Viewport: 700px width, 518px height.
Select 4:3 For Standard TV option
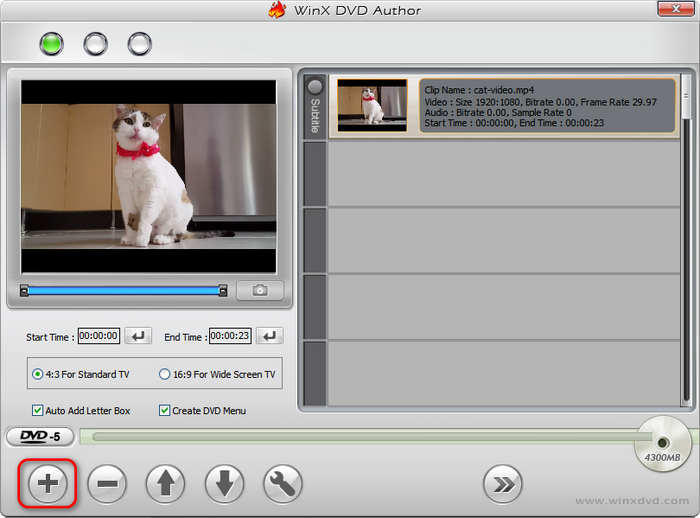click(38, 374)
